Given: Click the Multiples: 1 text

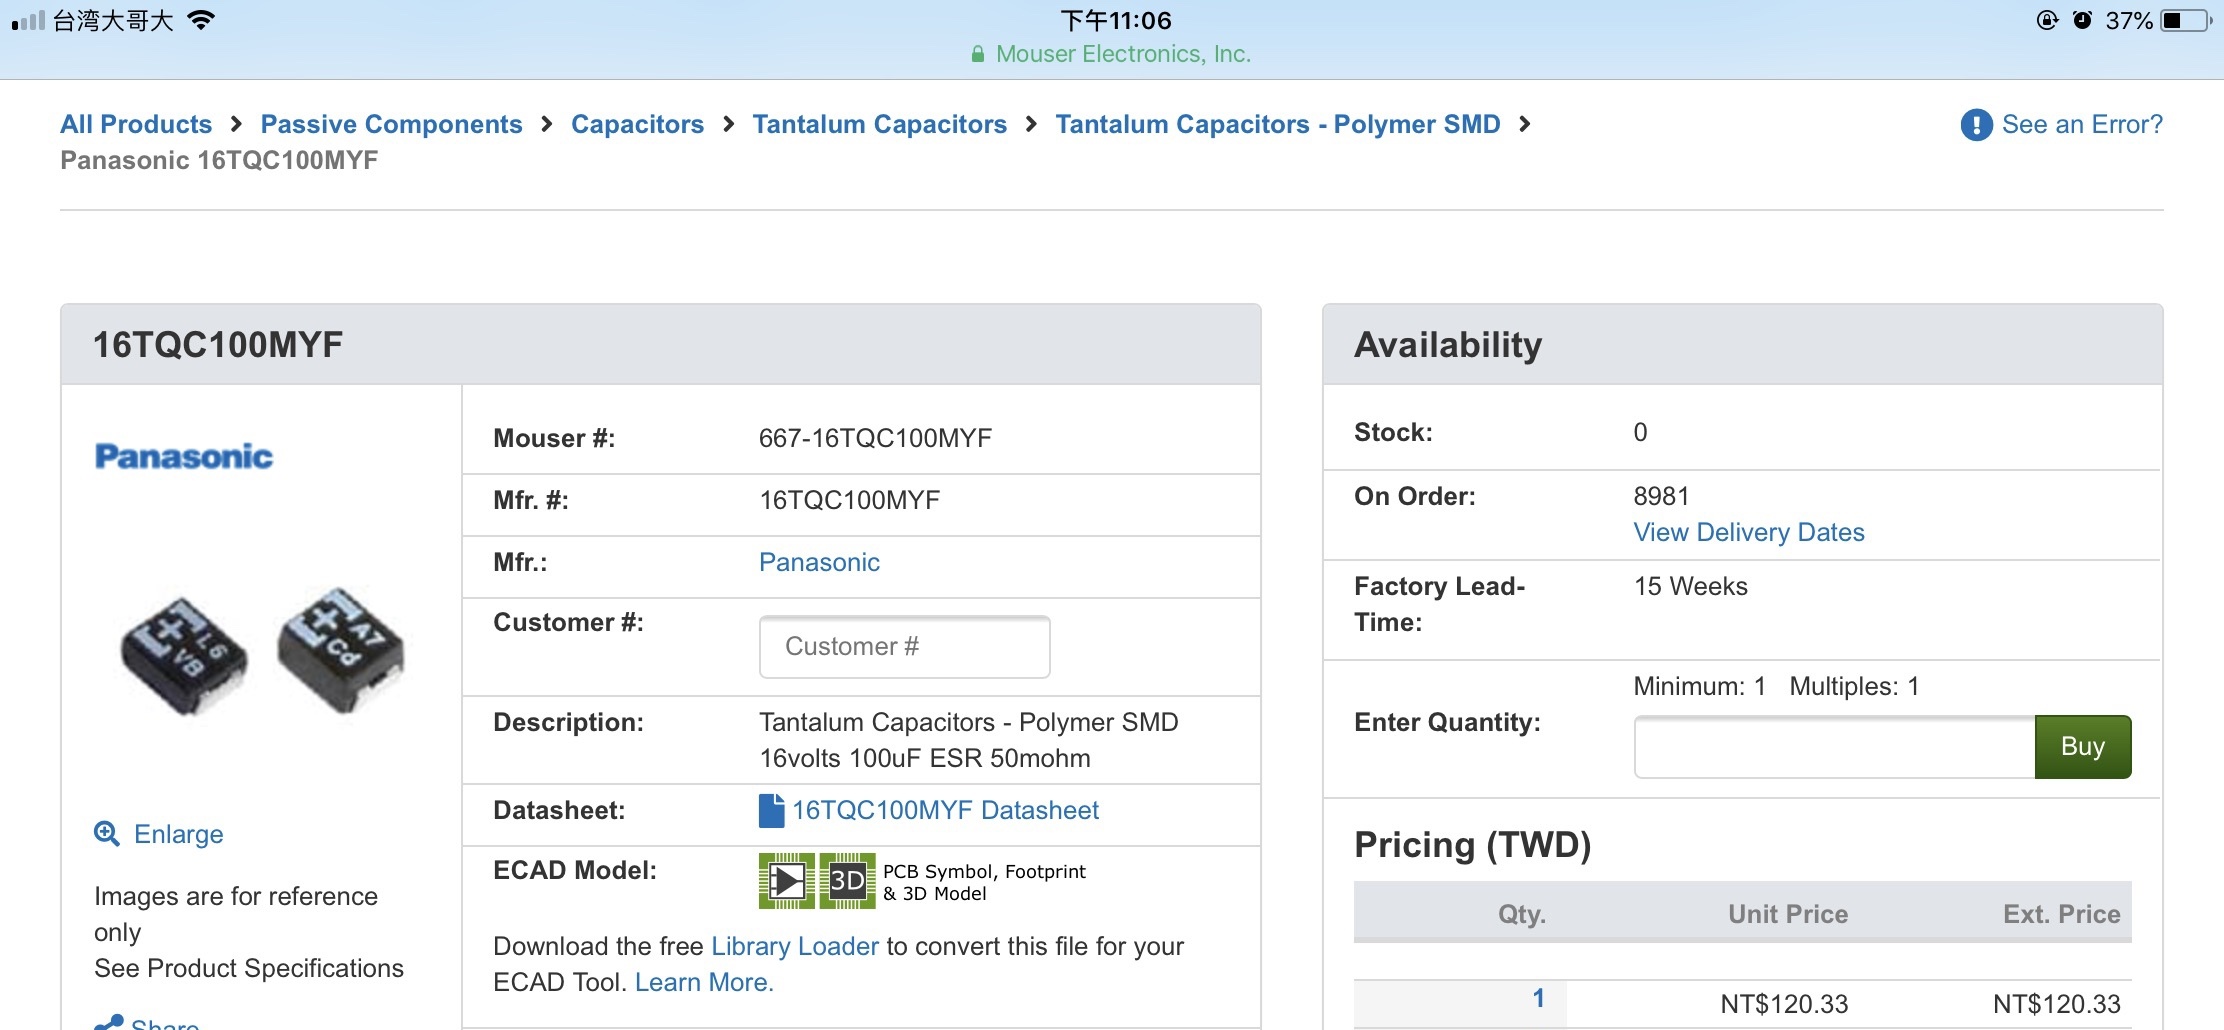Looking at the screenshot, I should tap(1854, 686).
